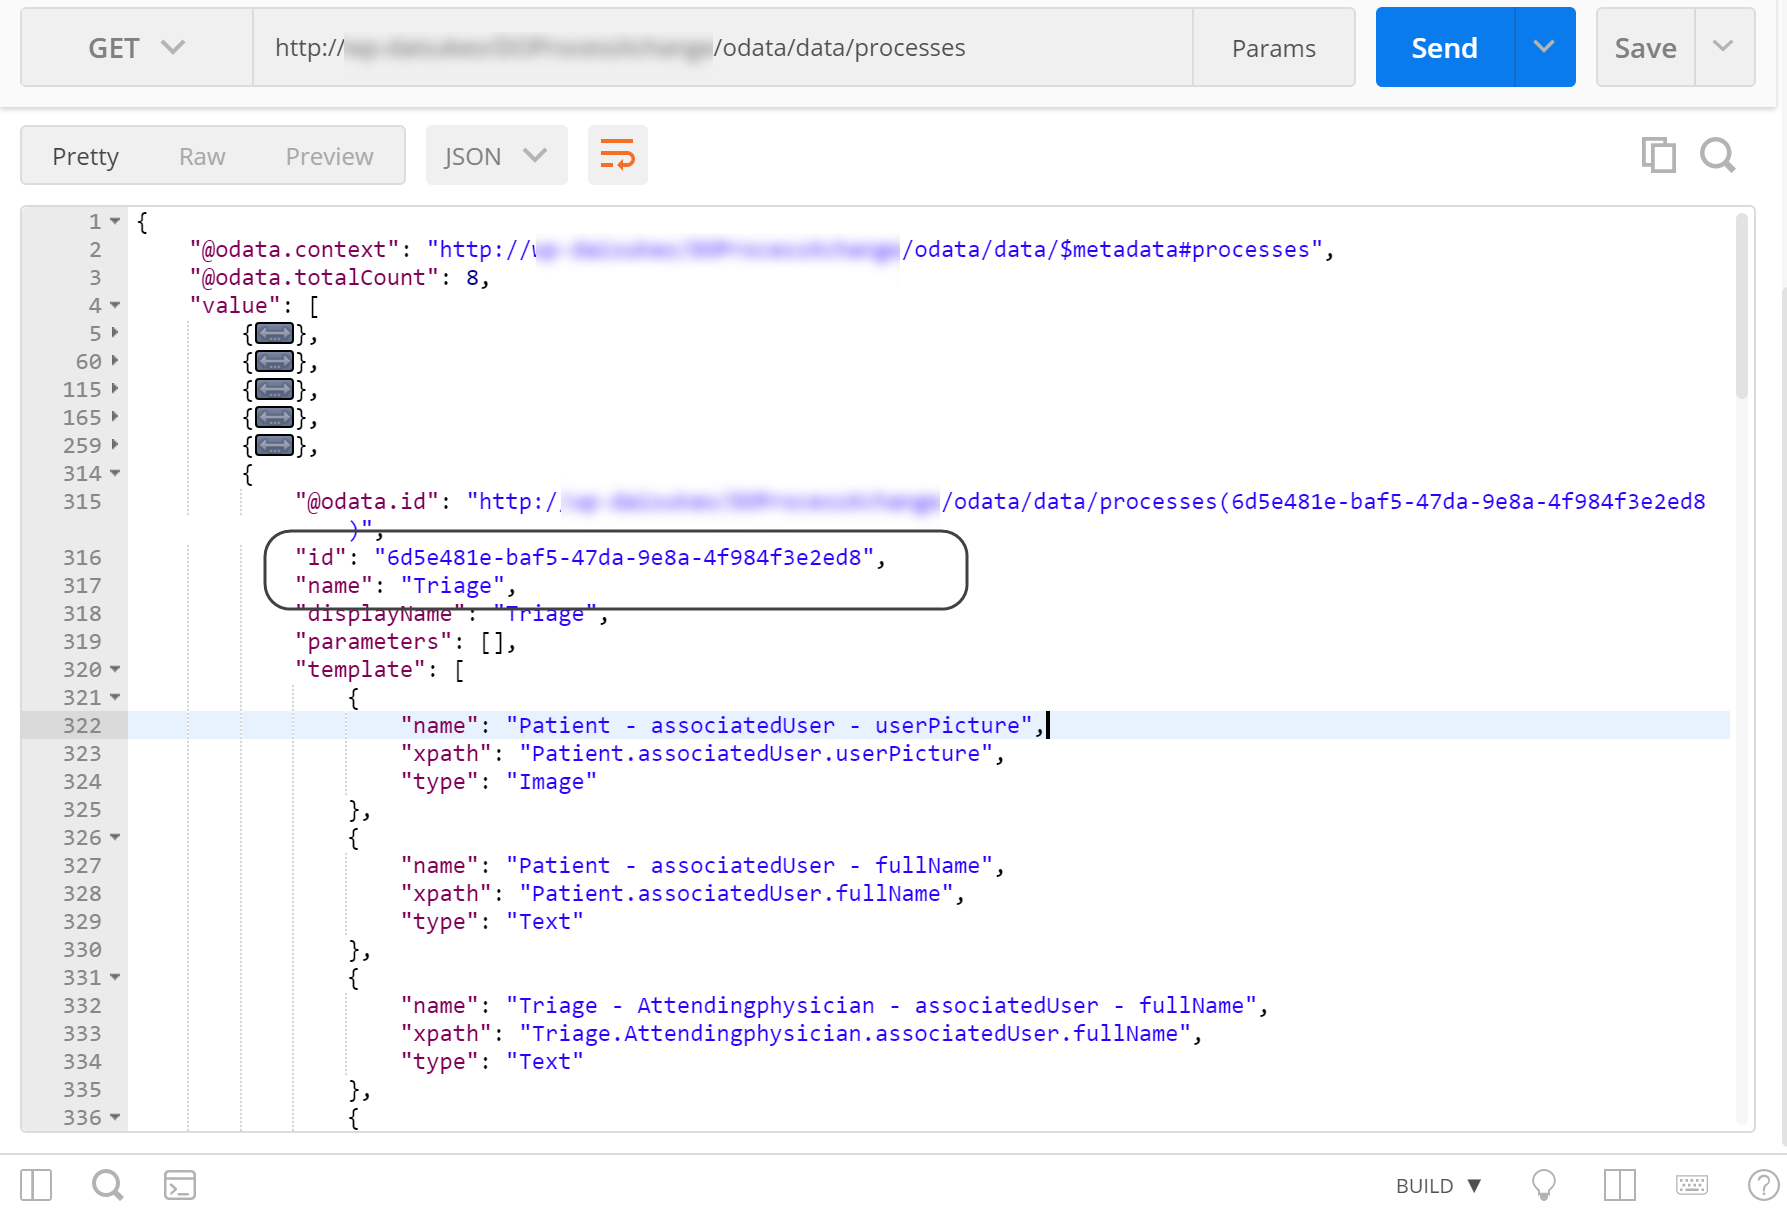Collapse root object at line 1

(115, 221)
